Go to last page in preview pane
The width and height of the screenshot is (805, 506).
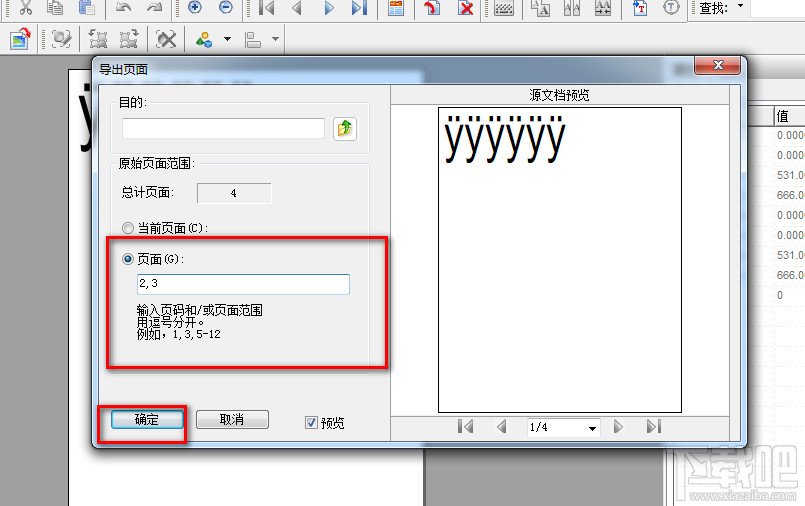654,426
